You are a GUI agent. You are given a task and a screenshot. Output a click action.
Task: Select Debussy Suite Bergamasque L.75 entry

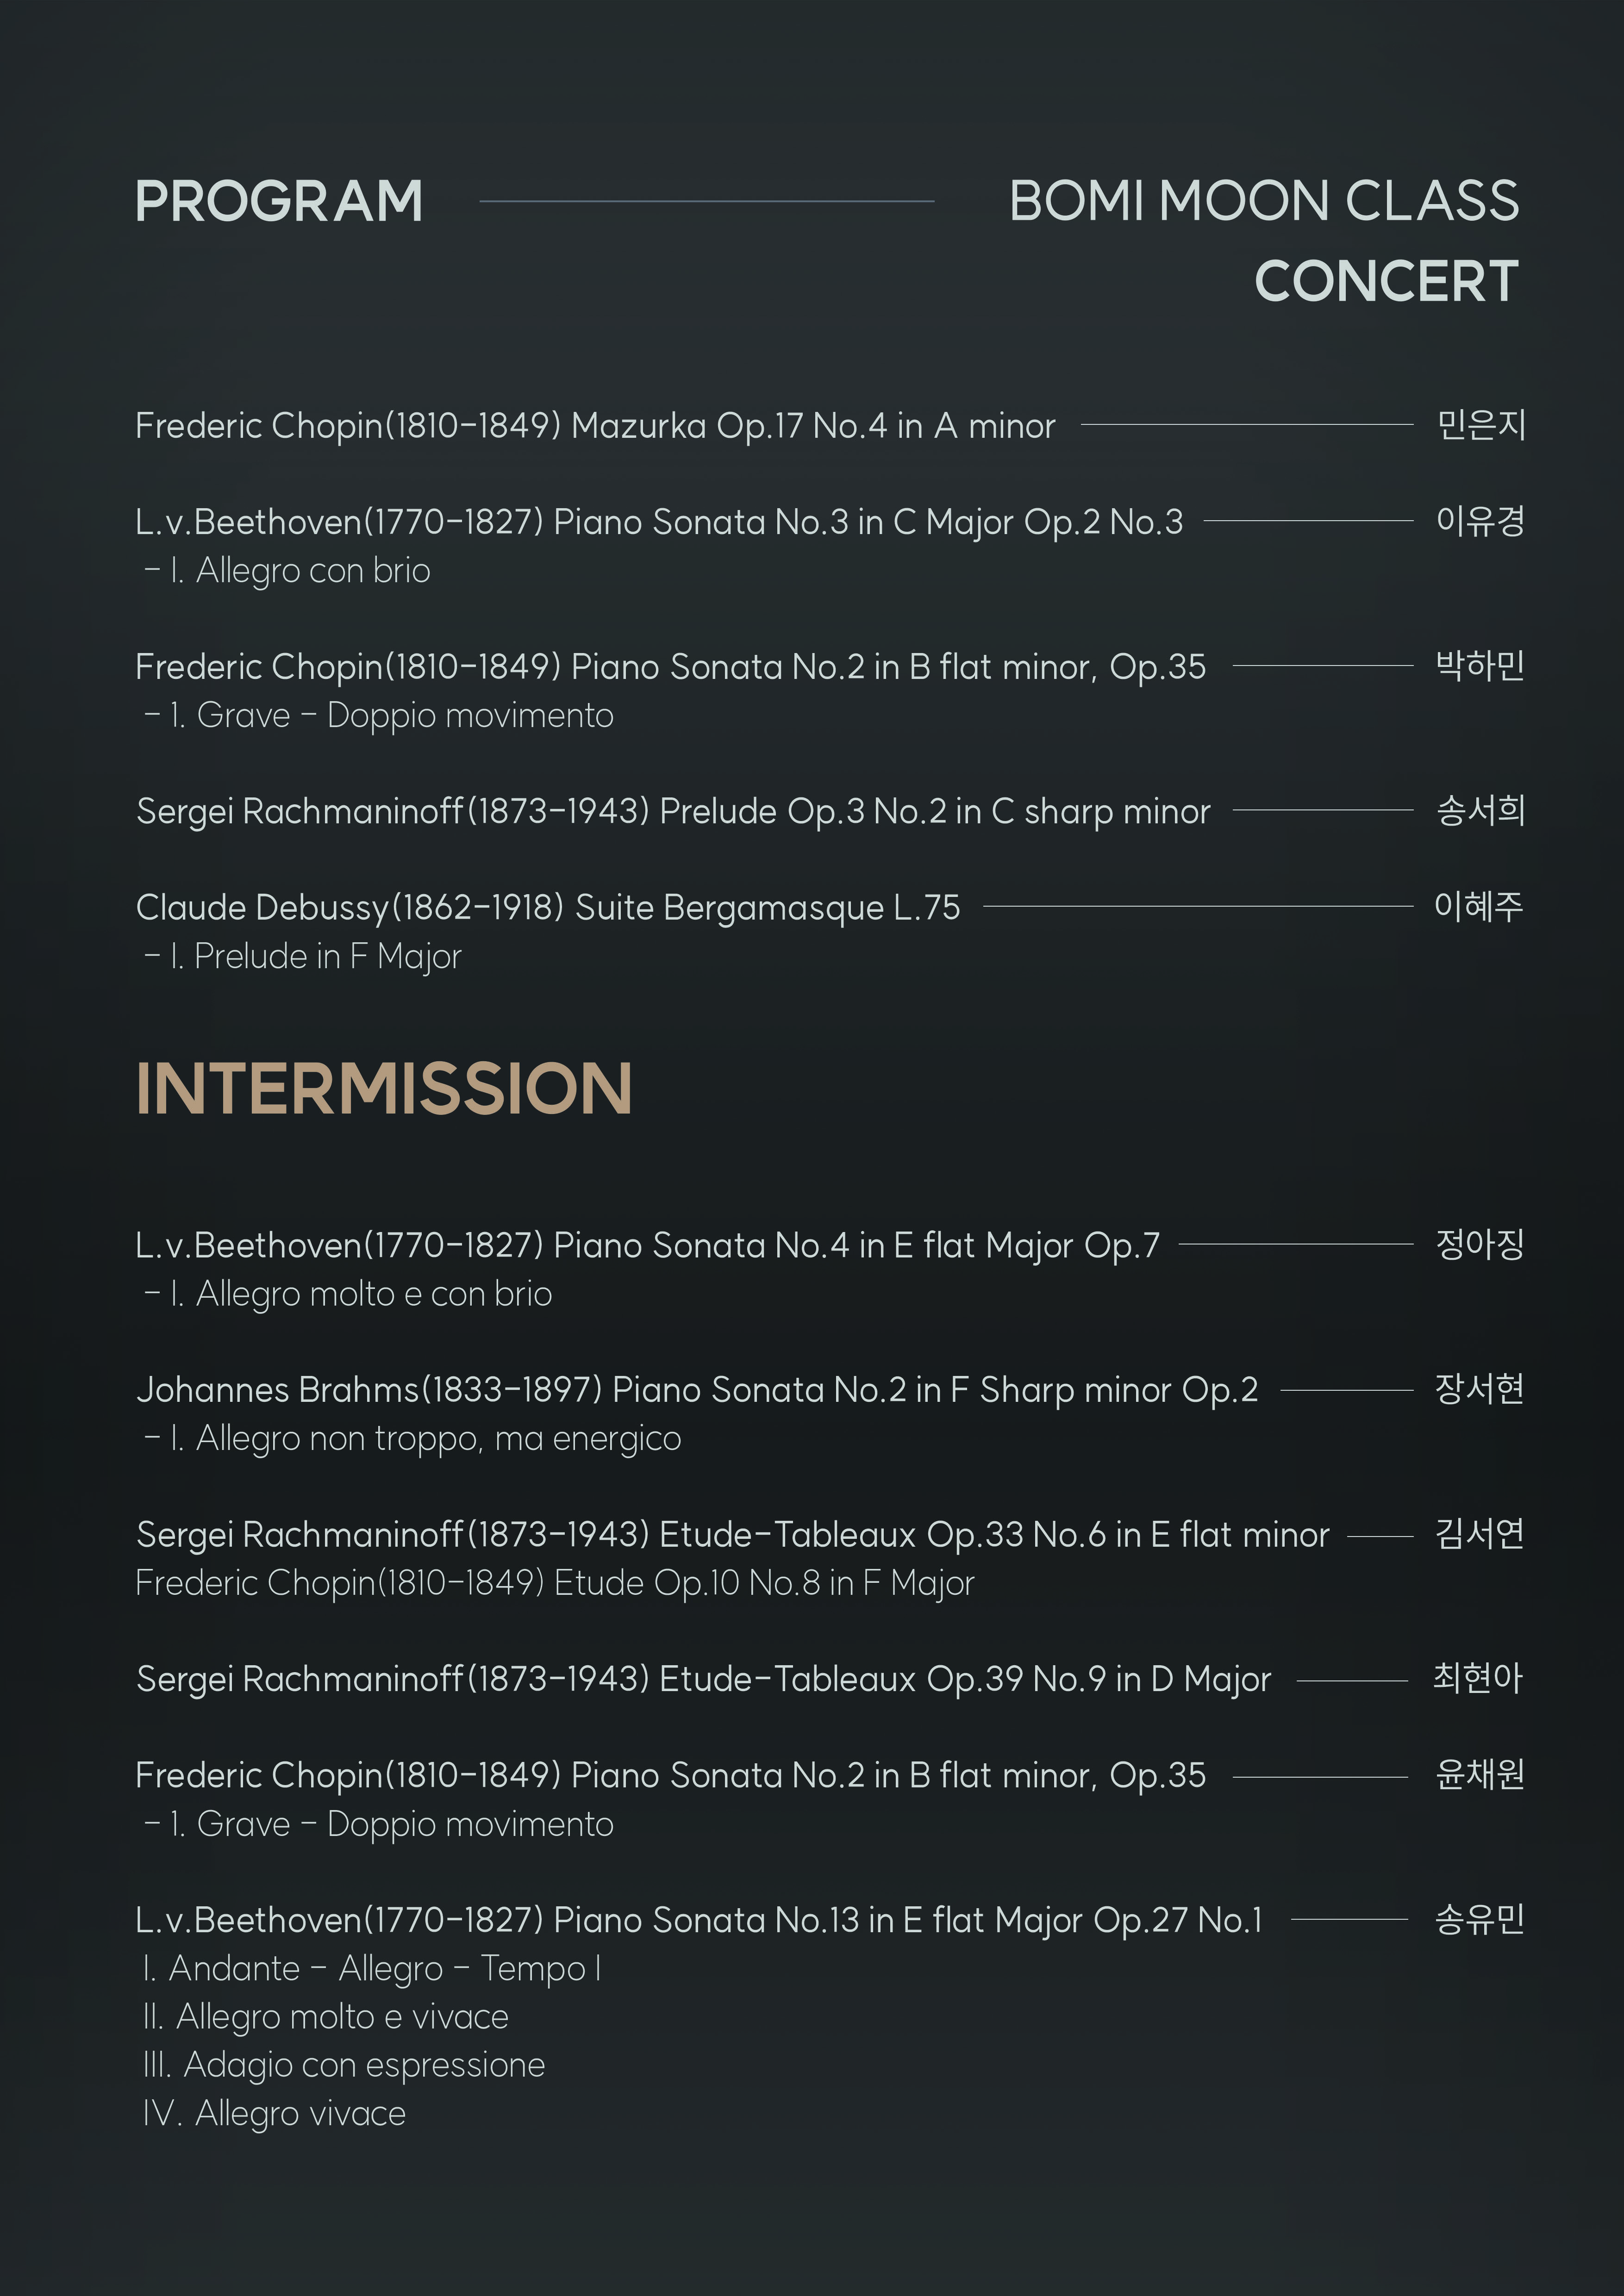point(548,908)
